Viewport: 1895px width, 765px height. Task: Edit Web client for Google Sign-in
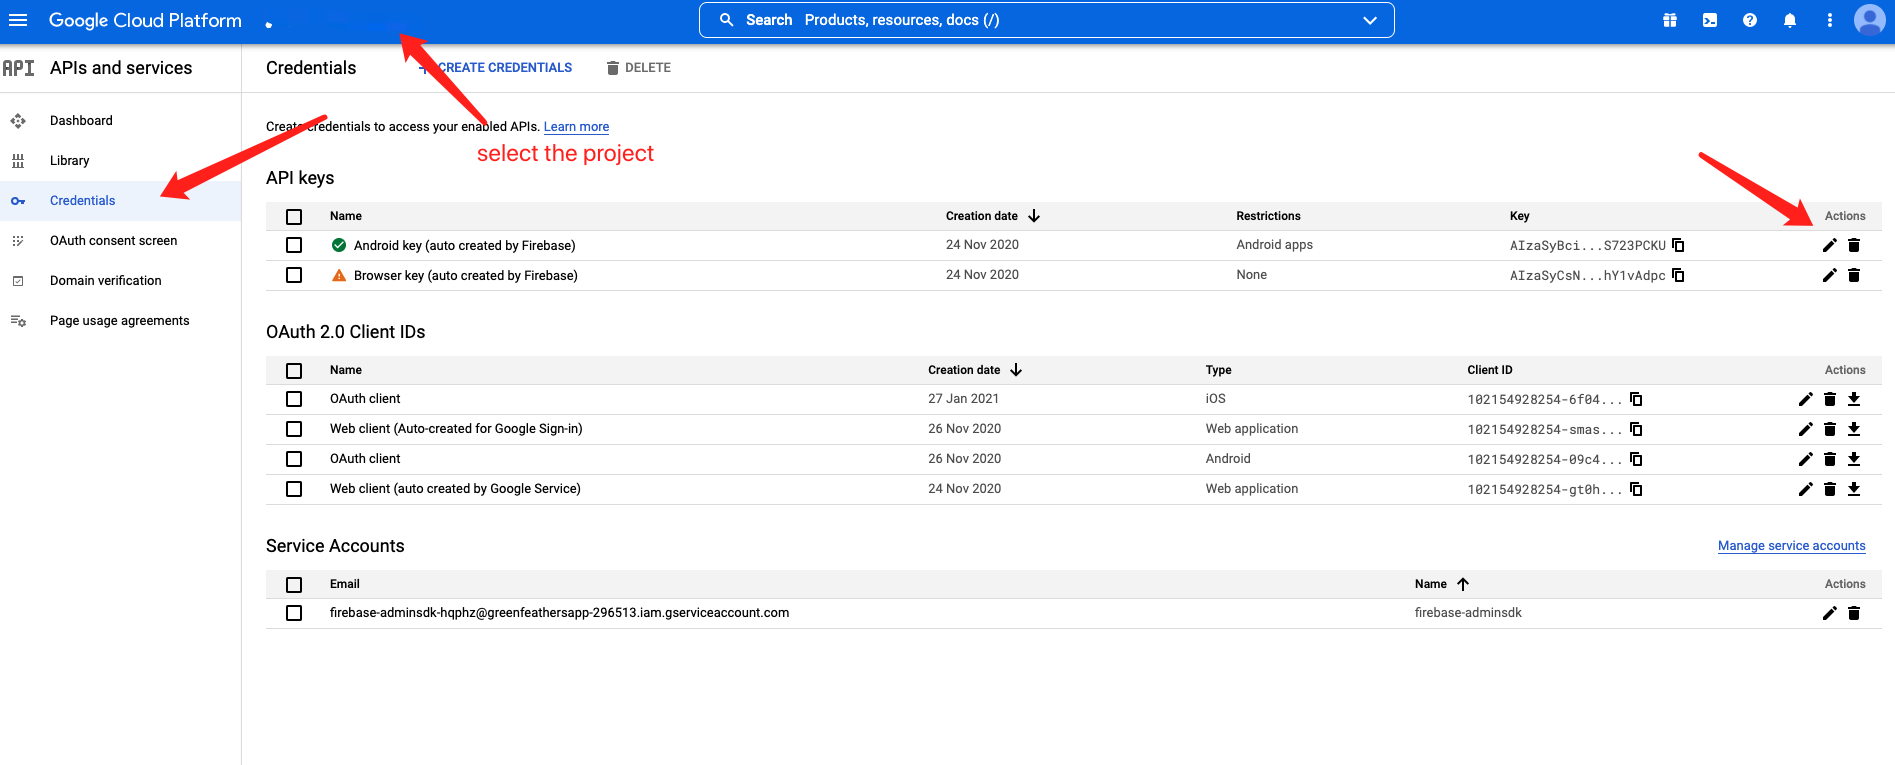point(1806,429)
